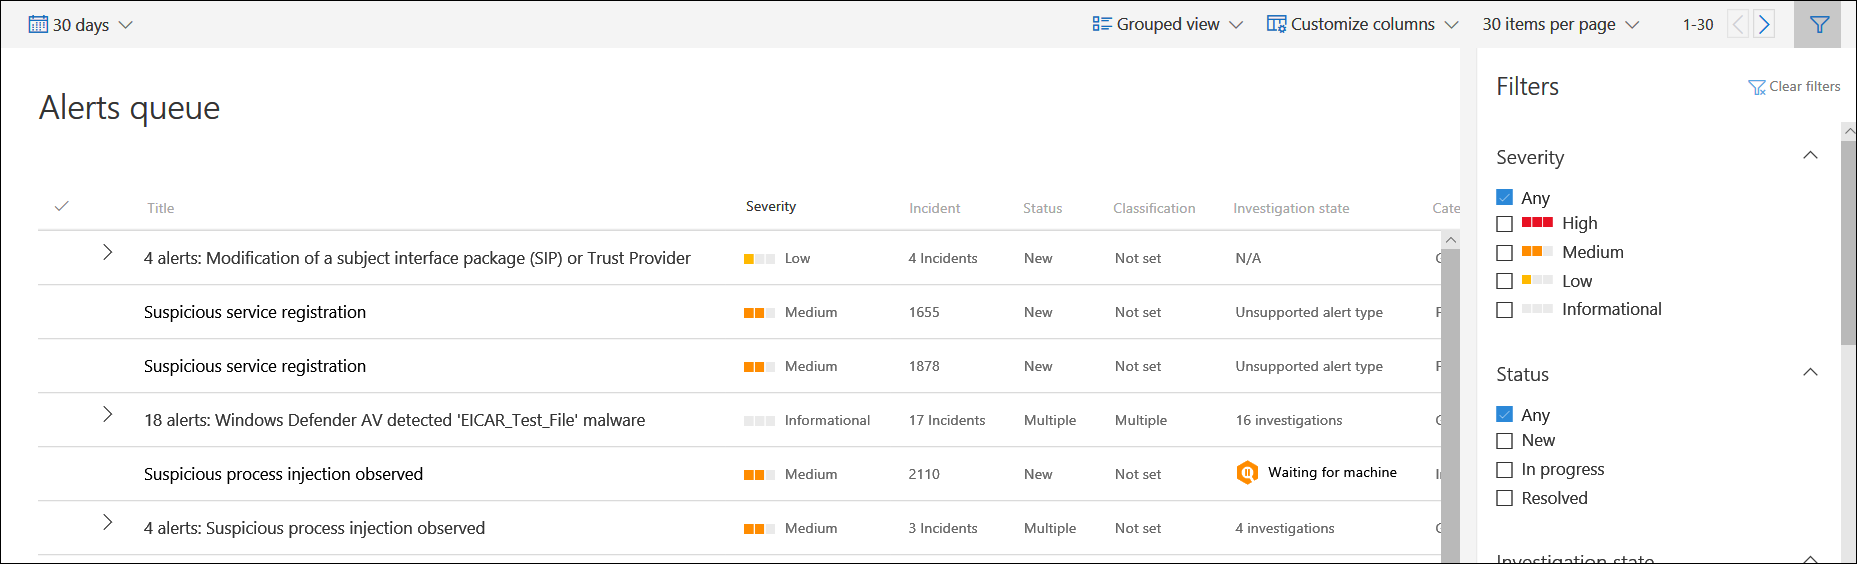The height and width of the screenshot is (564, 1857).
Task: Expand the SIP modification alert group
Action: (108, 253)
